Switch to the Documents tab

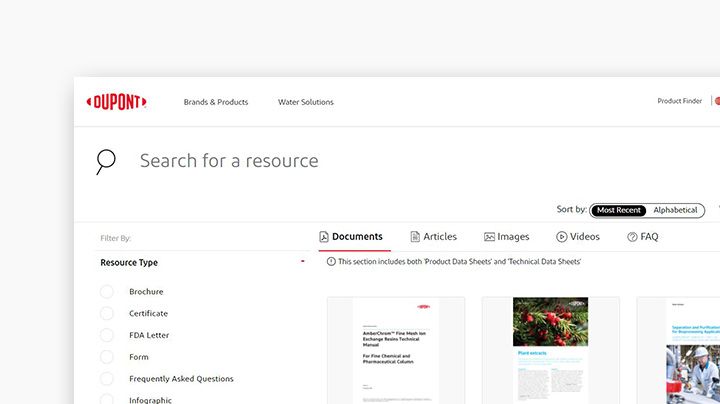click(x=354, y=237)
